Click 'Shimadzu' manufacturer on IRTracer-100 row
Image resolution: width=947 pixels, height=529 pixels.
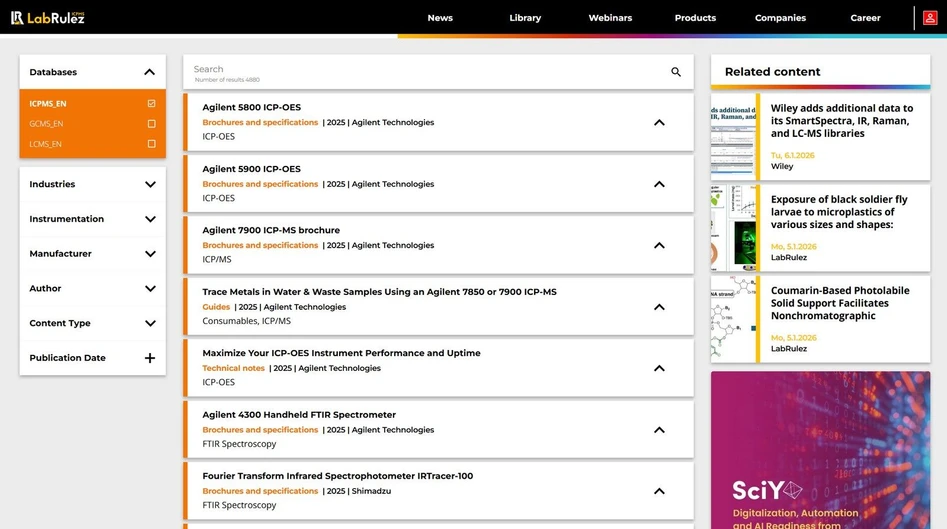click(371, 491)
